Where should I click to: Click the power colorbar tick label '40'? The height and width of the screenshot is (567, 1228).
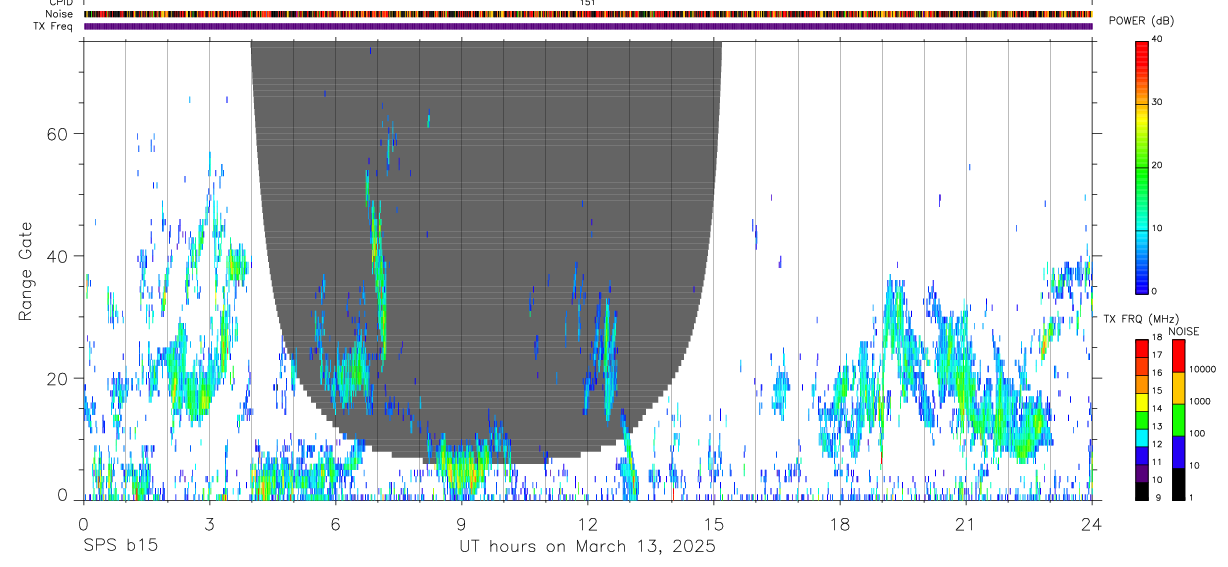point(1157,40)
